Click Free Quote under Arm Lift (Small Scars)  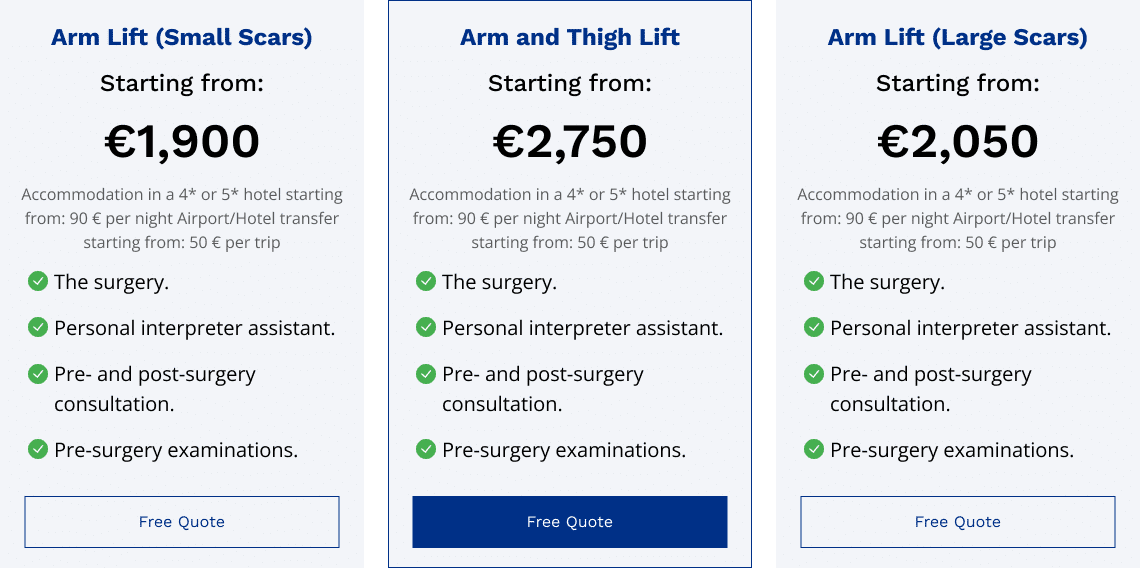click(182, 521)
